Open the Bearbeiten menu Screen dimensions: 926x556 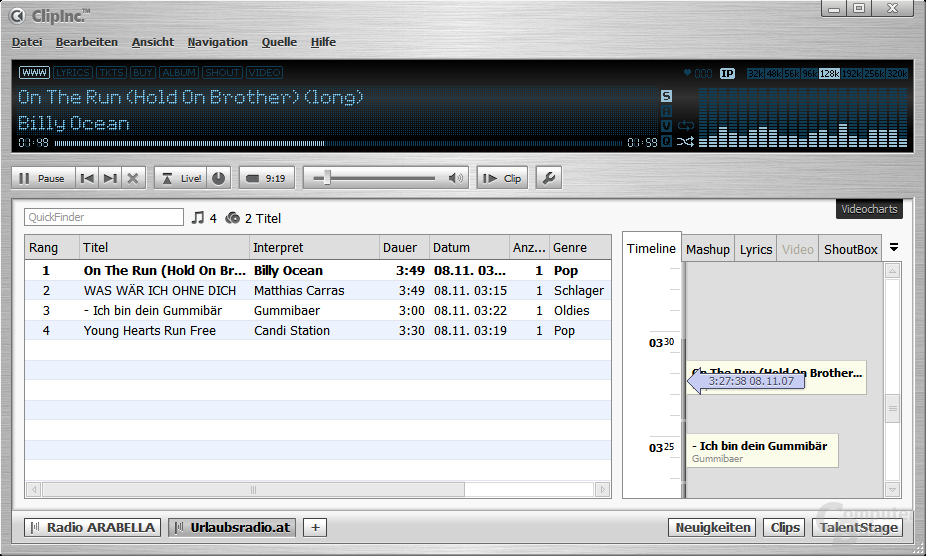pyautogui.click(x=87, y=42)
